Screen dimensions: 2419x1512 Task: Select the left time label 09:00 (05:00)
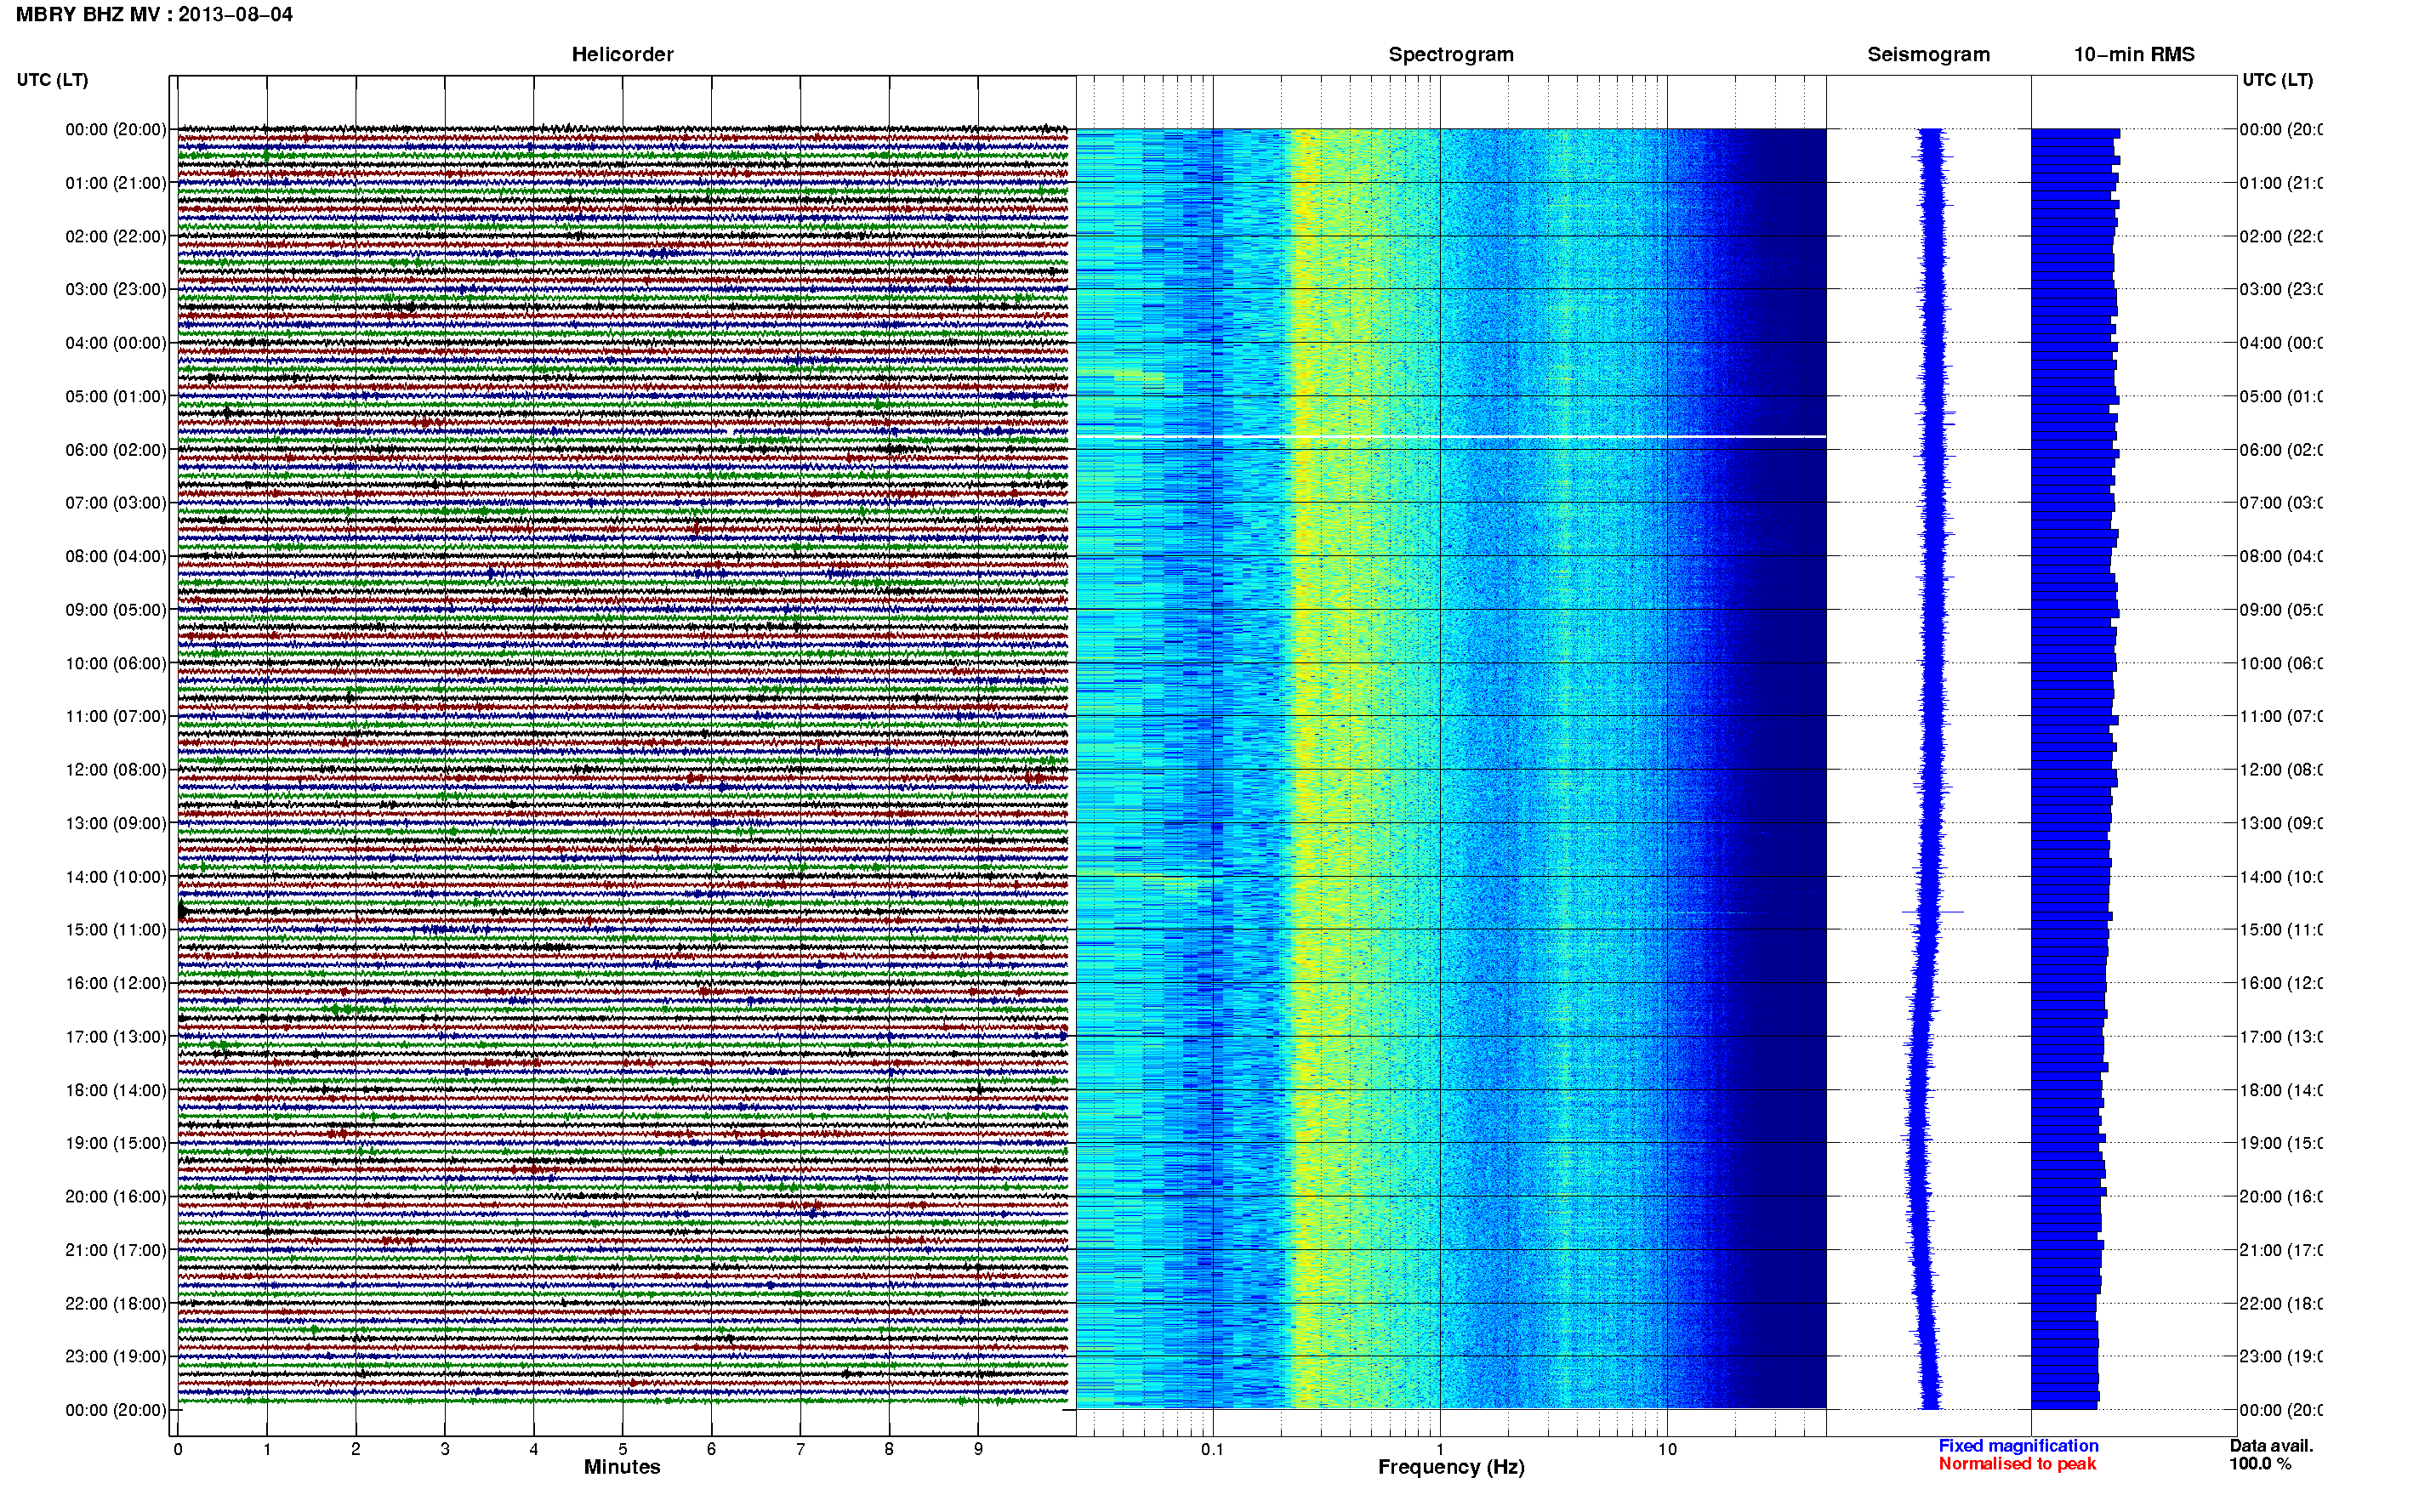pos(116,610)
